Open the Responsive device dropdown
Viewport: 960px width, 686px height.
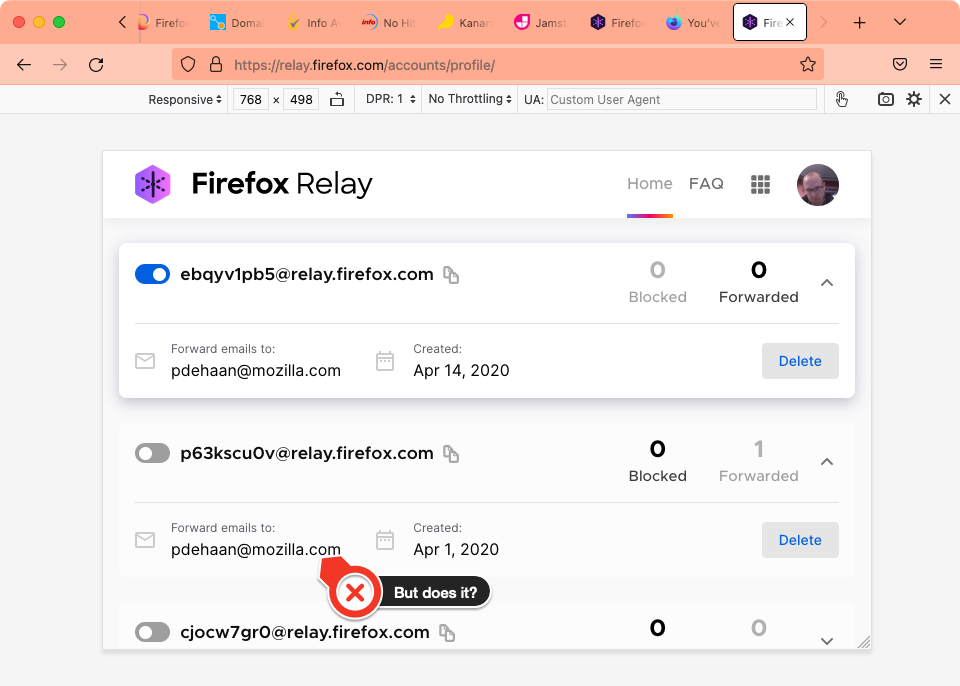point(184,99)
